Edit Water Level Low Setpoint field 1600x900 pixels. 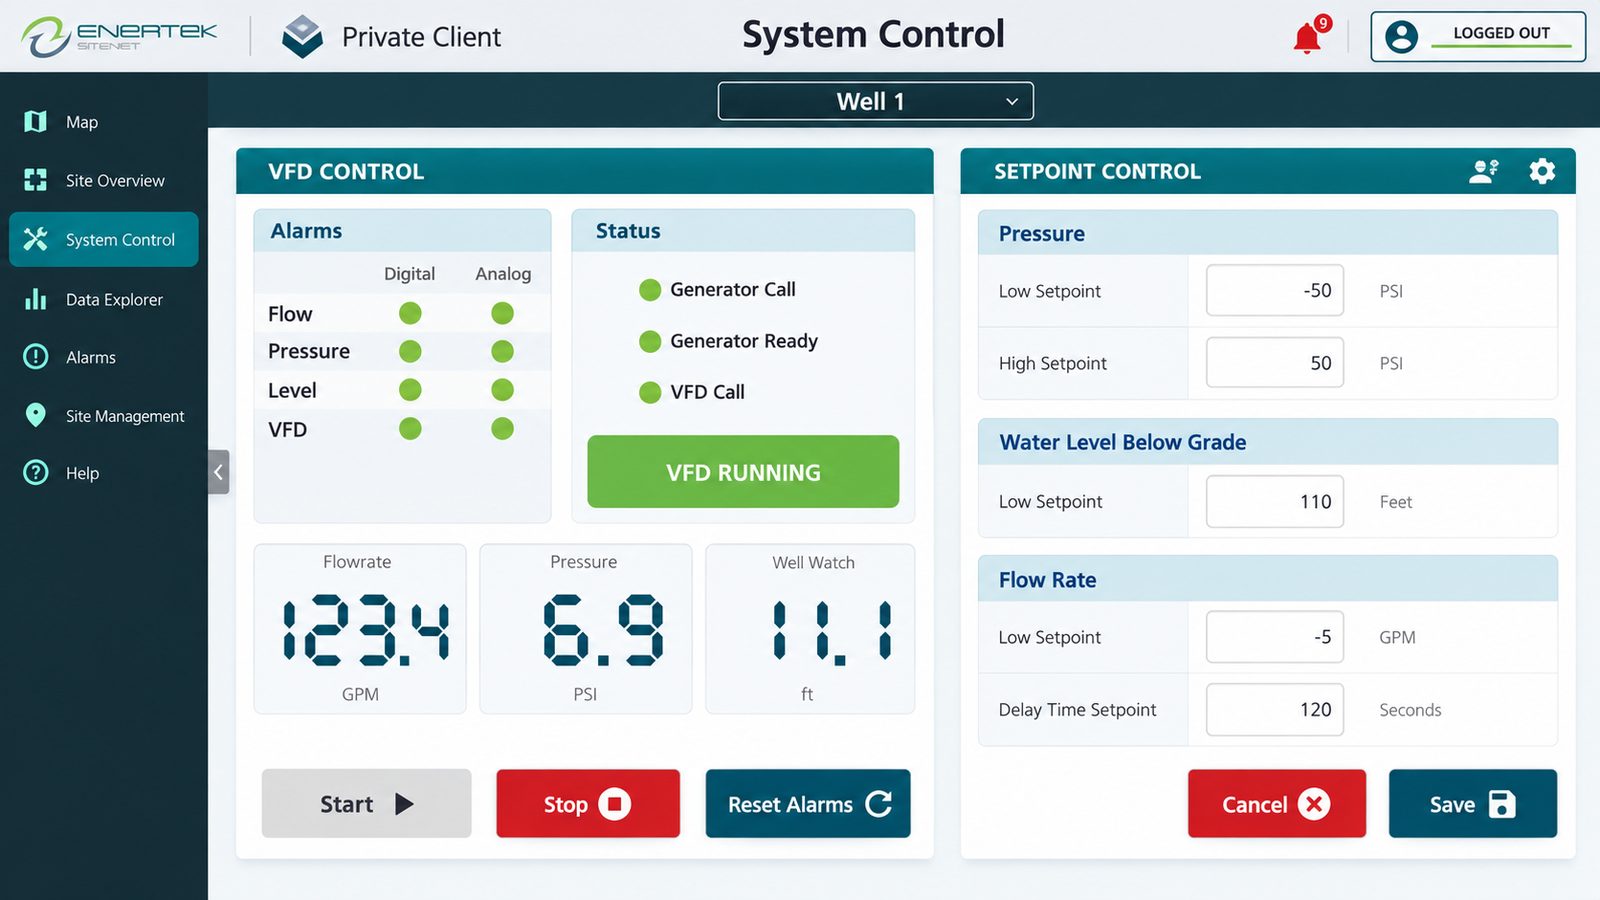click(1275, 501)
